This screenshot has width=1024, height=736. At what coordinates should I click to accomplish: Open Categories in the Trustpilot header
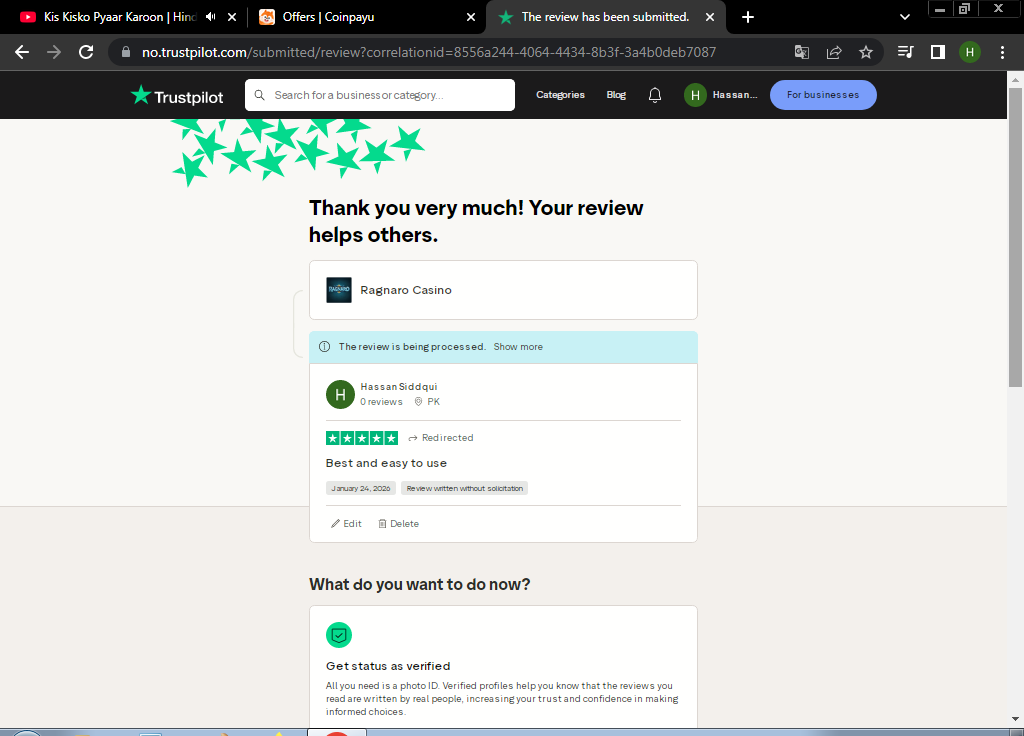point(560,95)
